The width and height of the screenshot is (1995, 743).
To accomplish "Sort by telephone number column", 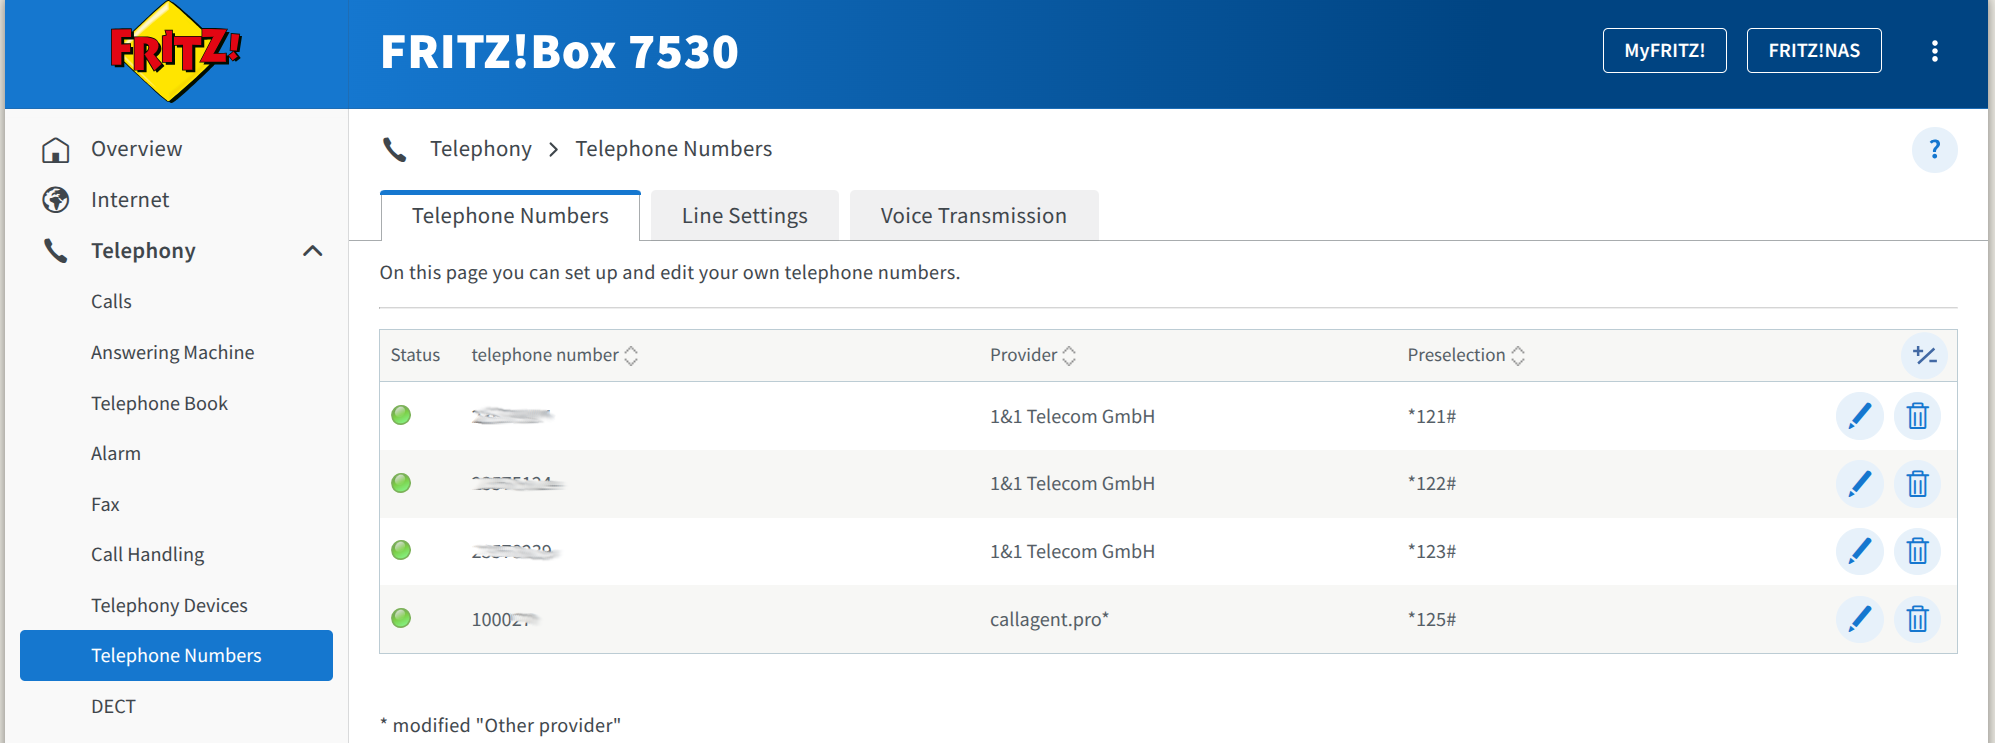I will (554, 355).
